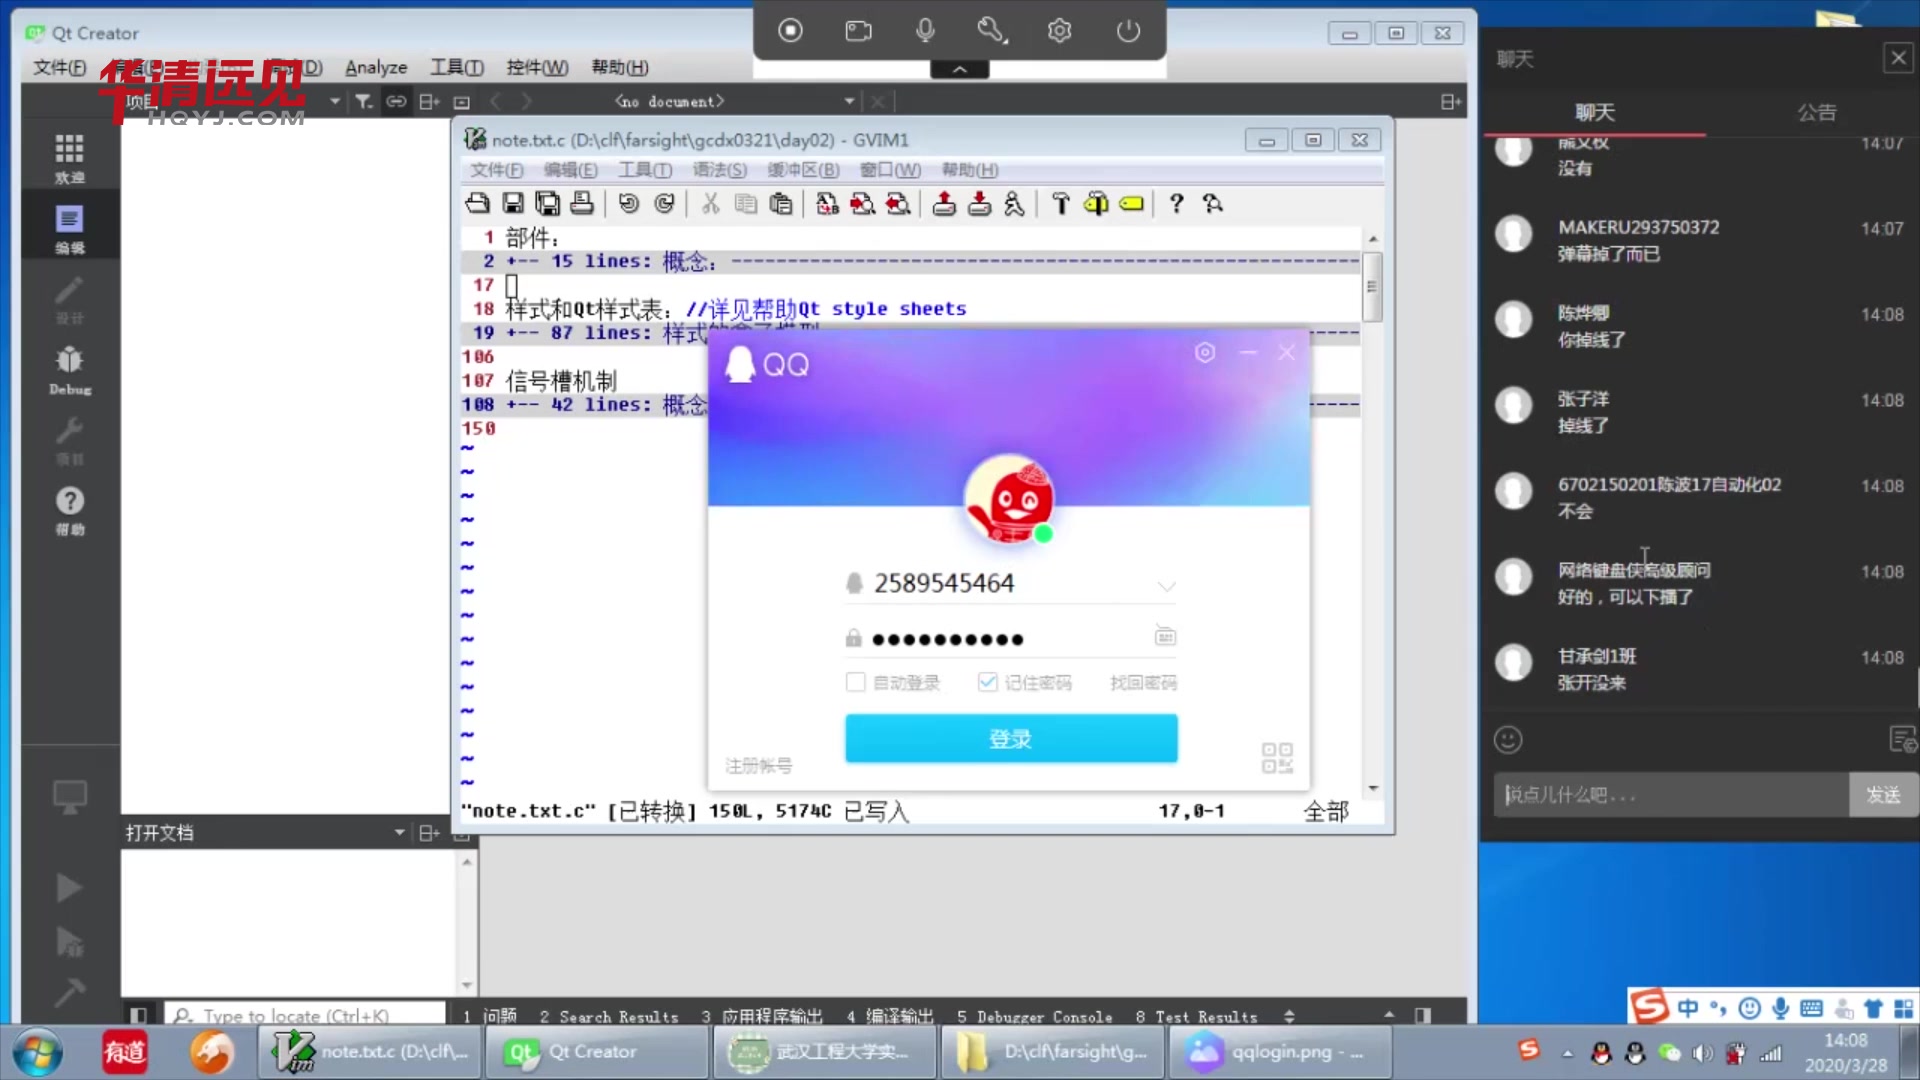Click the record button on screen recorder bar
The height and width of the screenshot is (1080, 1920).
pyautogui.click(x=790, y=31)
